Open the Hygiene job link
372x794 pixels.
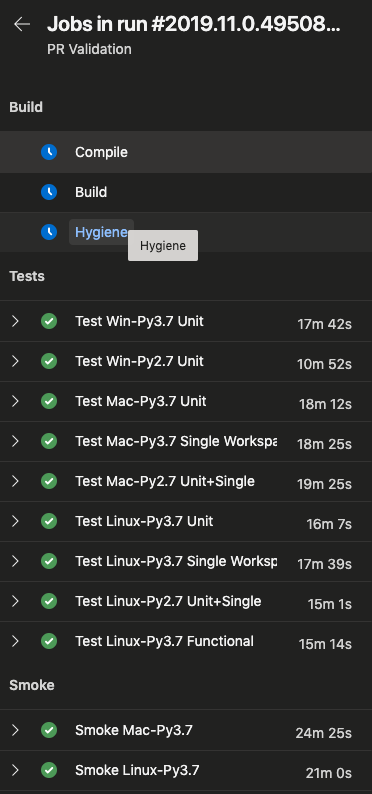pos(101,232)
